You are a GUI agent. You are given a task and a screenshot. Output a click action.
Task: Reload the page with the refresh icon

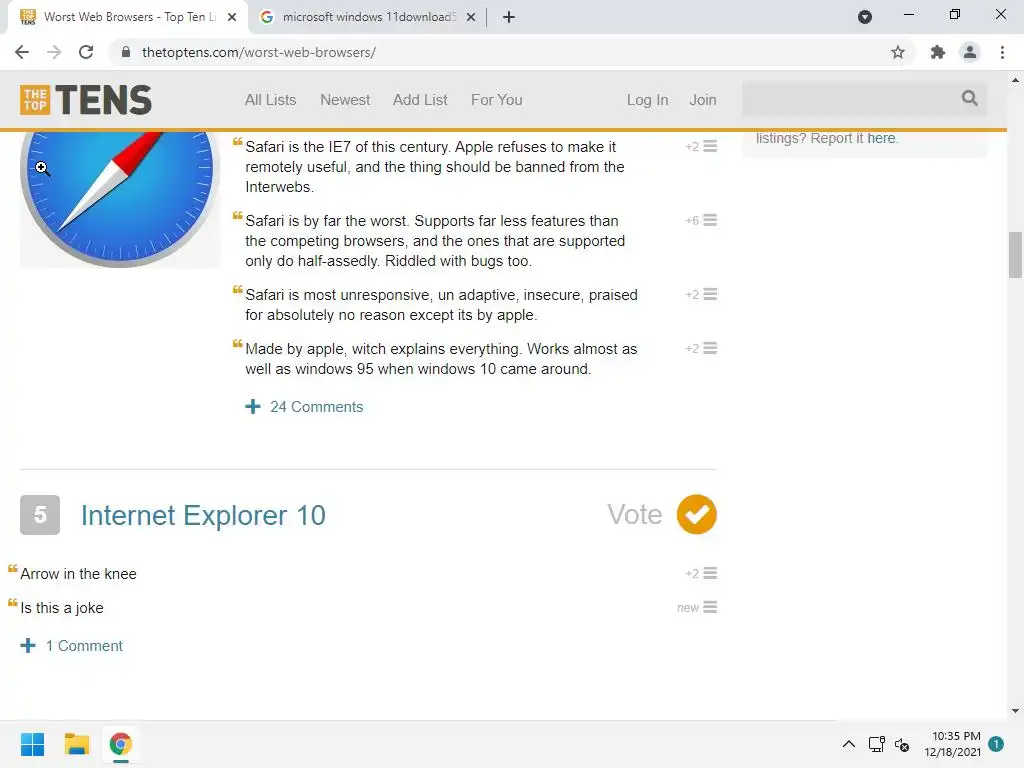(86, 52)
